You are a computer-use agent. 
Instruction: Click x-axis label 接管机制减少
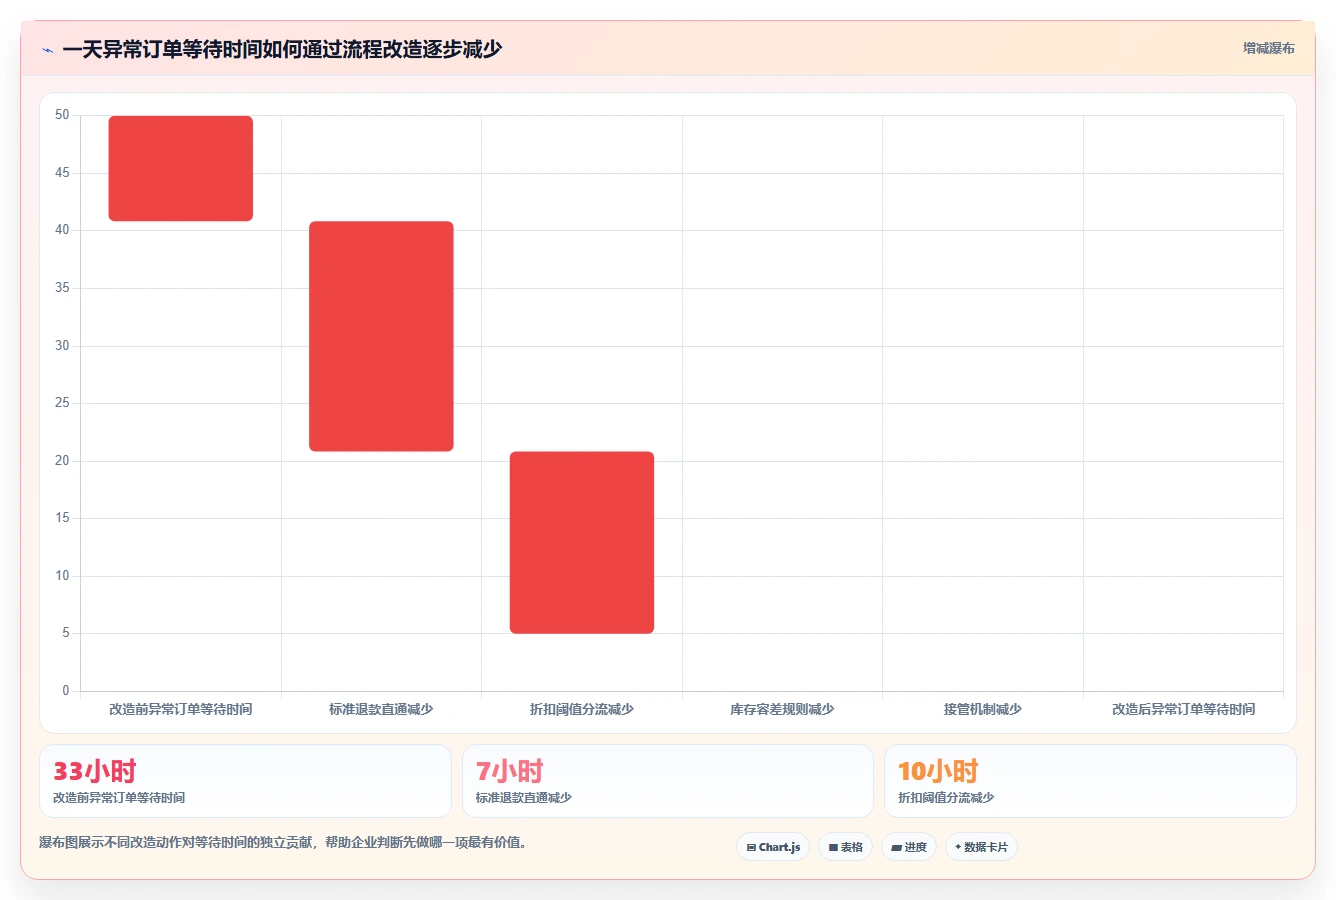pos(983,709)
